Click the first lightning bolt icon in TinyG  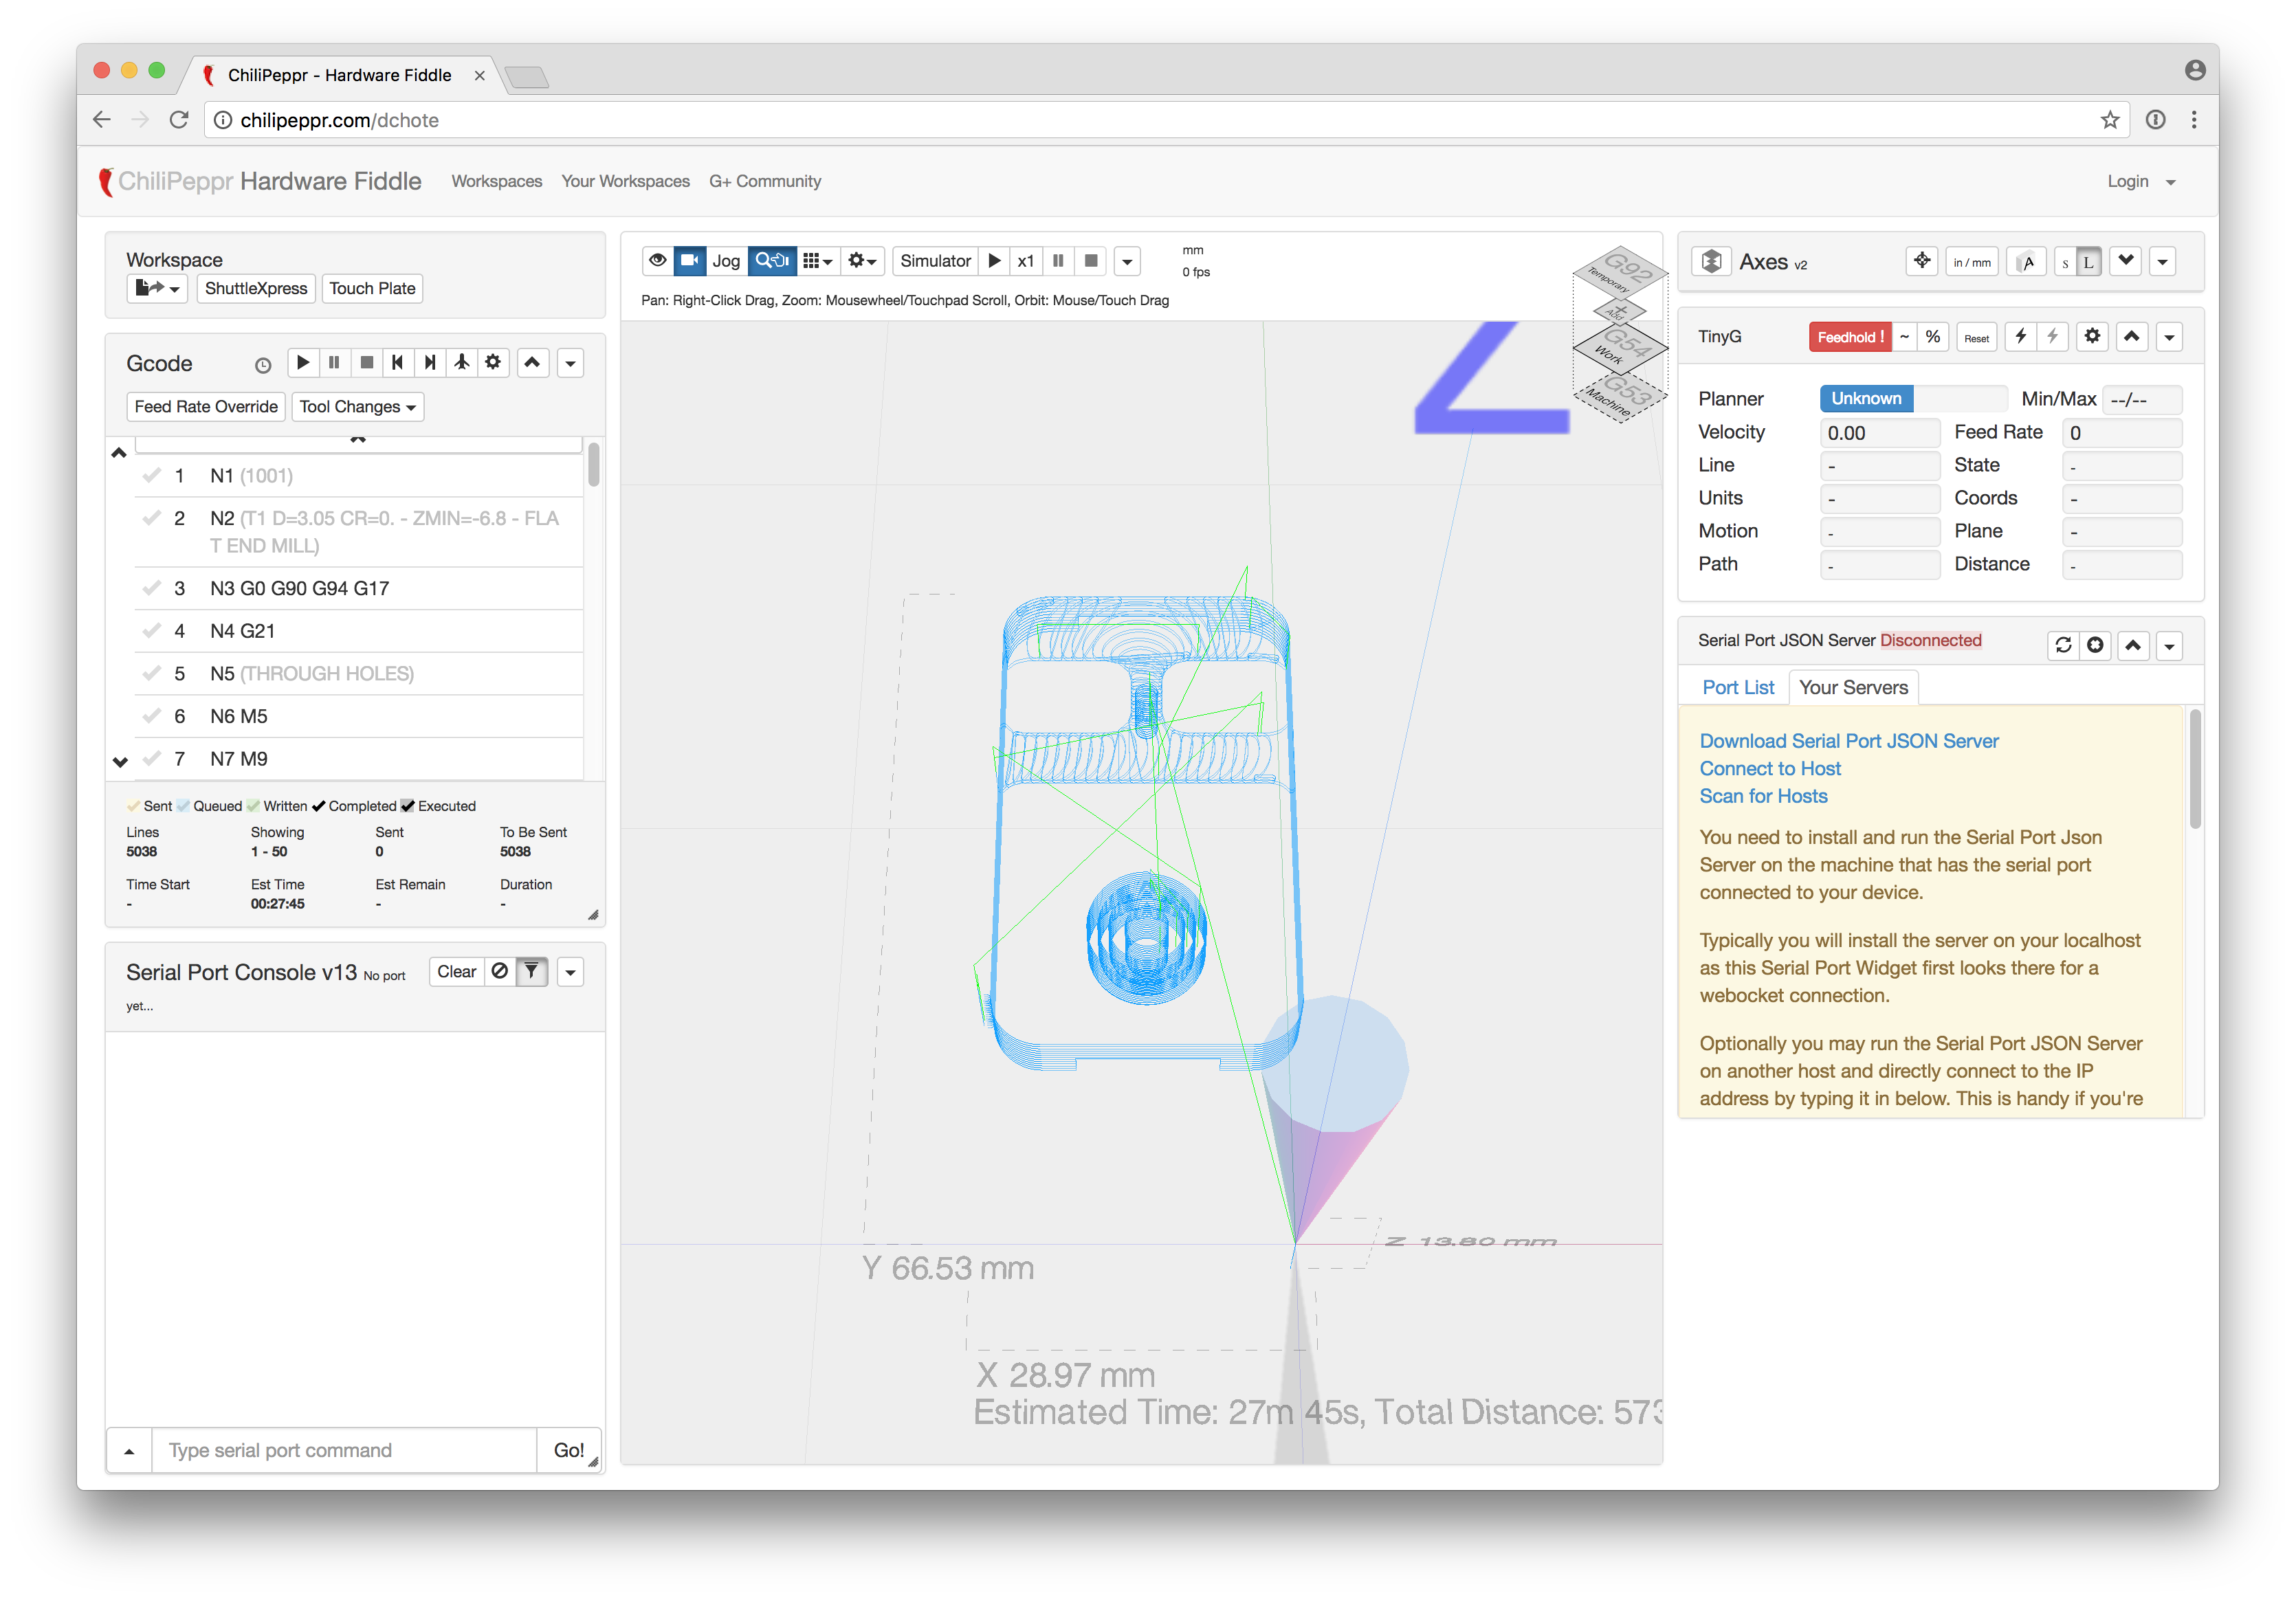[2021, 337]
